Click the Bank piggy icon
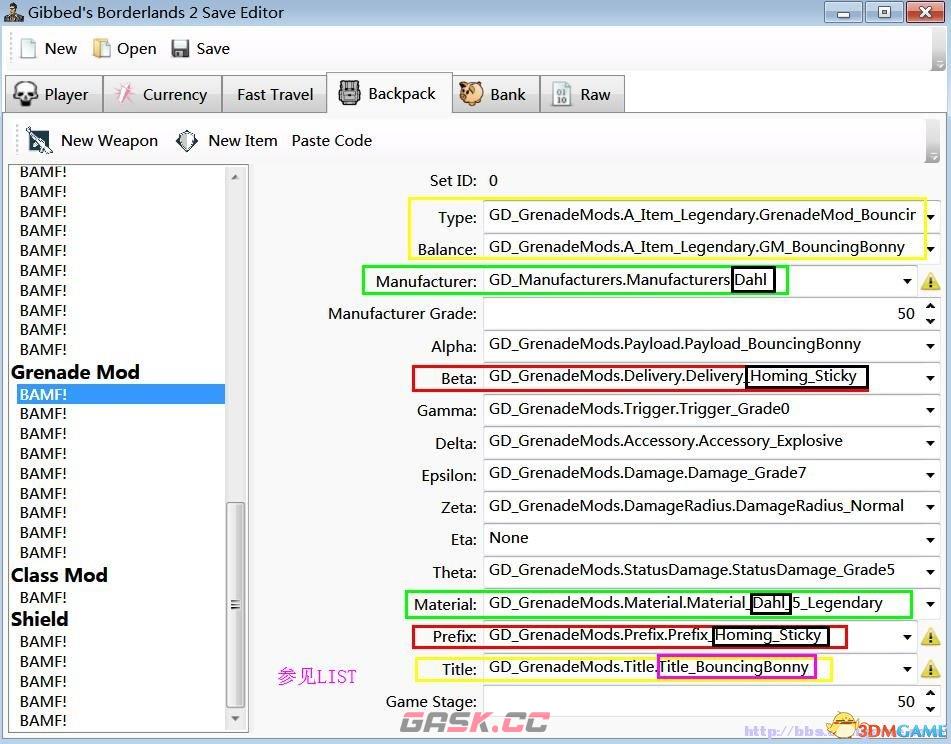This screenshot has width=951, height=744. click(471, 93)
